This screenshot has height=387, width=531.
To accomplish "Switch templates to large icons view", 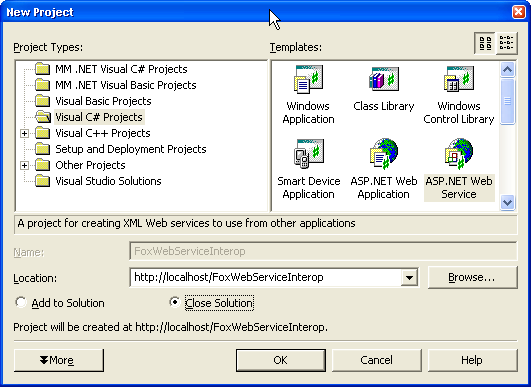I will click(485, 43).
